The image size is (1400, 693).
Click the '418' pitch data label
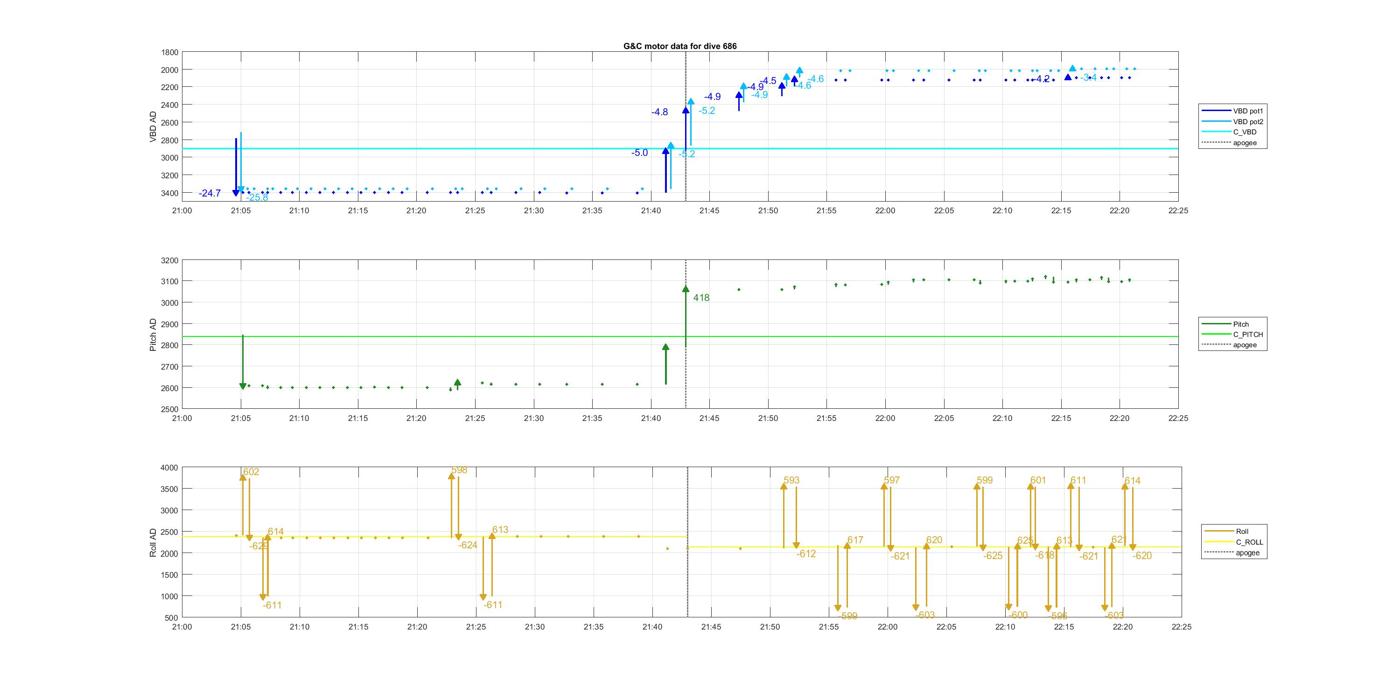[701, 298]
